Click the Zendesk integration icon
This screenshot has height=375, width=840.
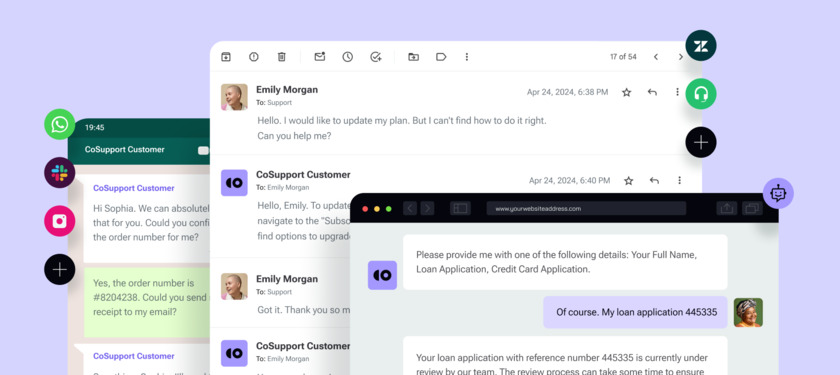point(701,46)
